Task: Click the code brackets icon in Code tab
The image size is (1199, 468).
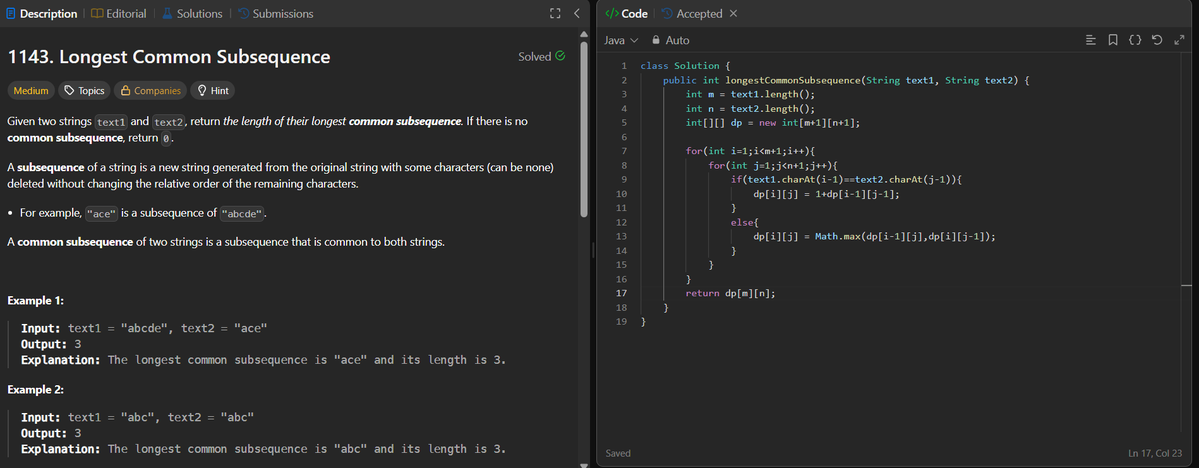Action: 611,14
